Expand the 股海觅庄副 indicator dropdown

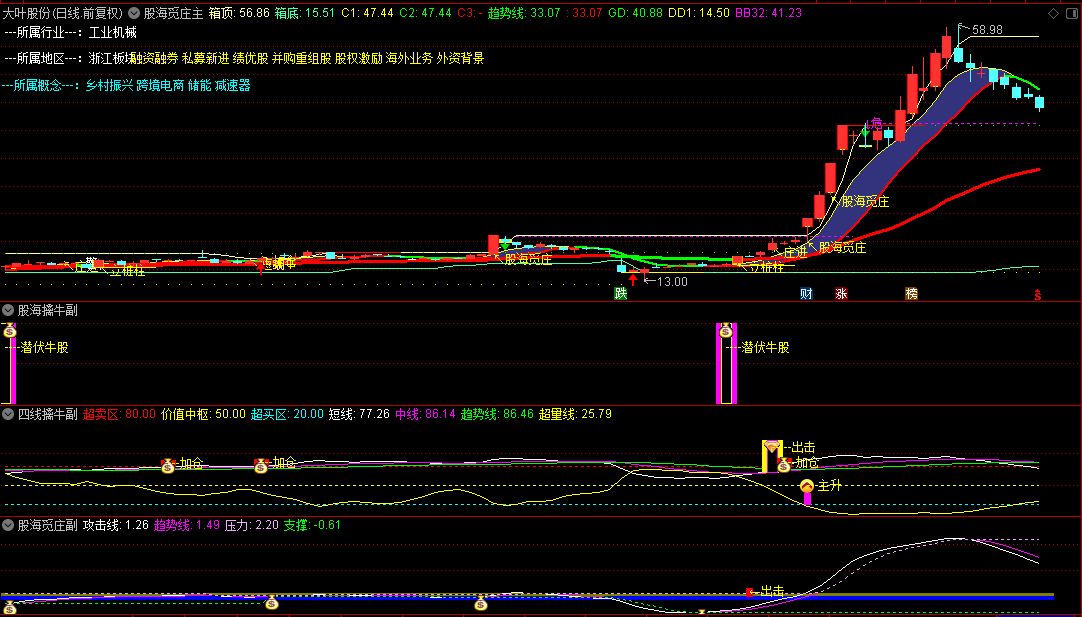9,524
